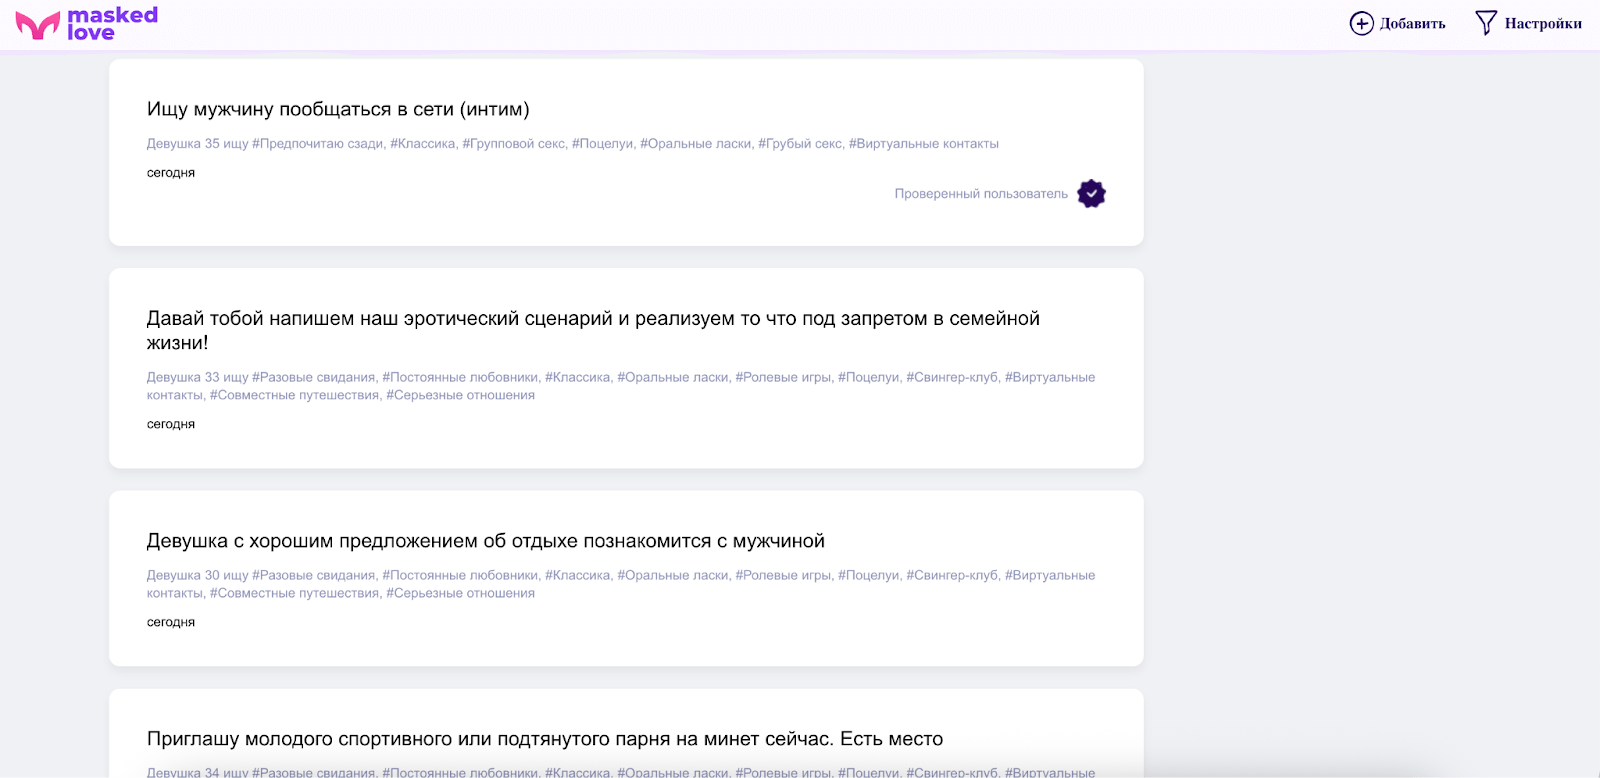The height and width of the screenshot is (778, 1600).
Task: Click the 'Проверенный пользователь' label
Action: (981, 194)
